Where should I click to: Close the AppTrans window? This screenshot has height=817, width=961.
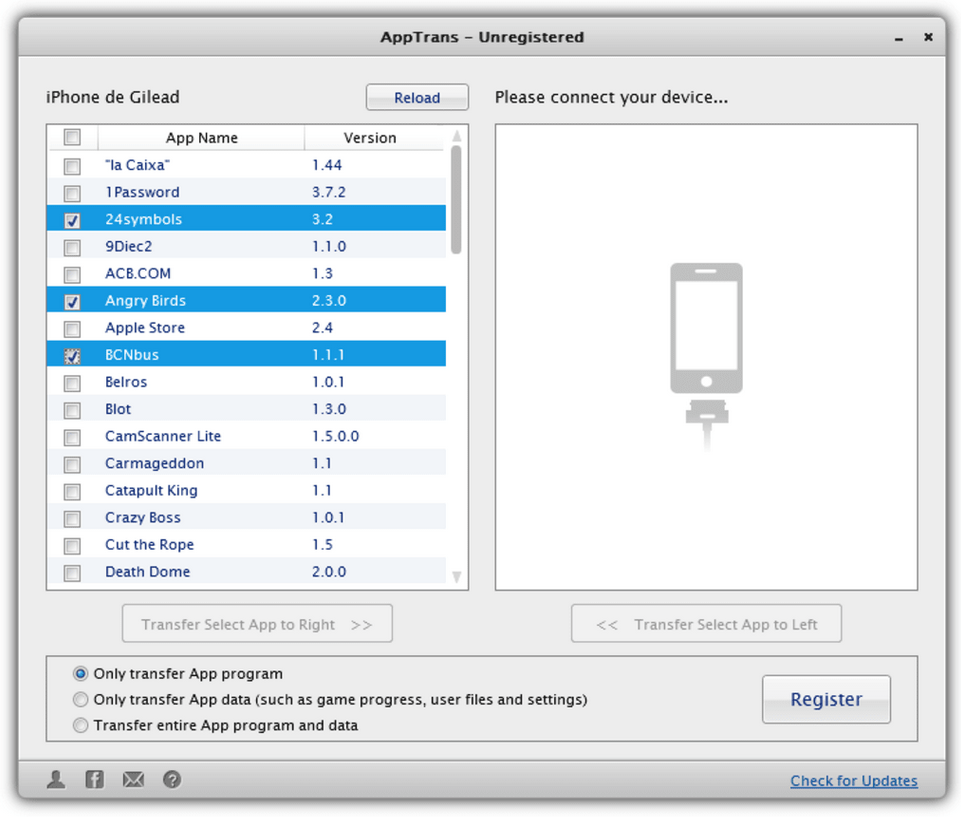(929, 37)
